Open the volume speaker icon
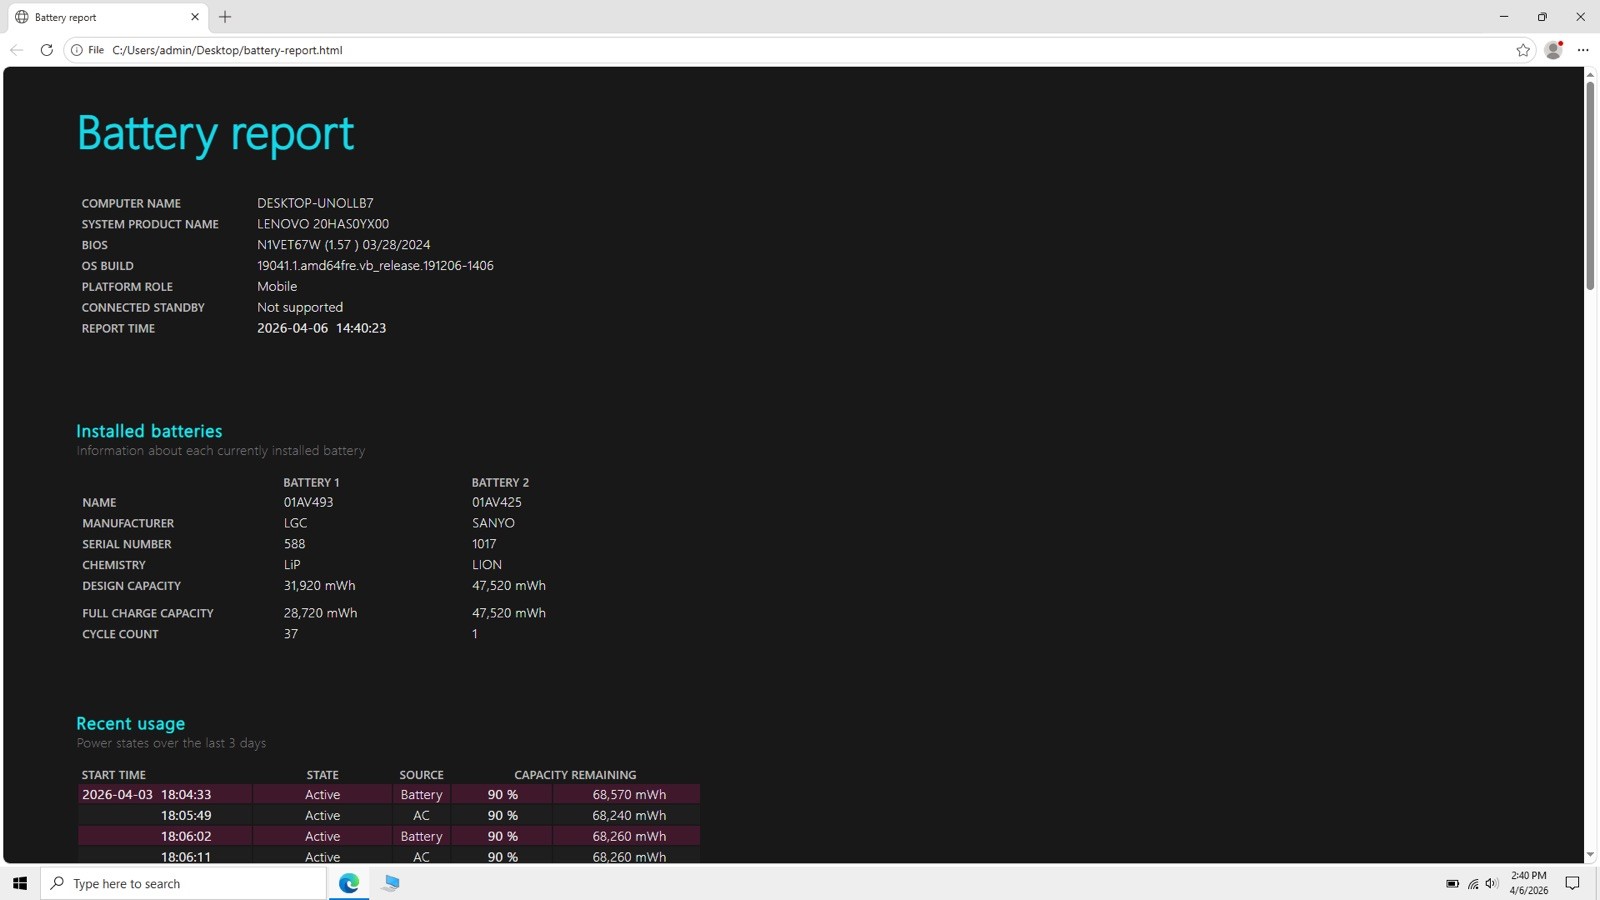Viewport: 1600px width, 900px height. (x=1492, y=883)
